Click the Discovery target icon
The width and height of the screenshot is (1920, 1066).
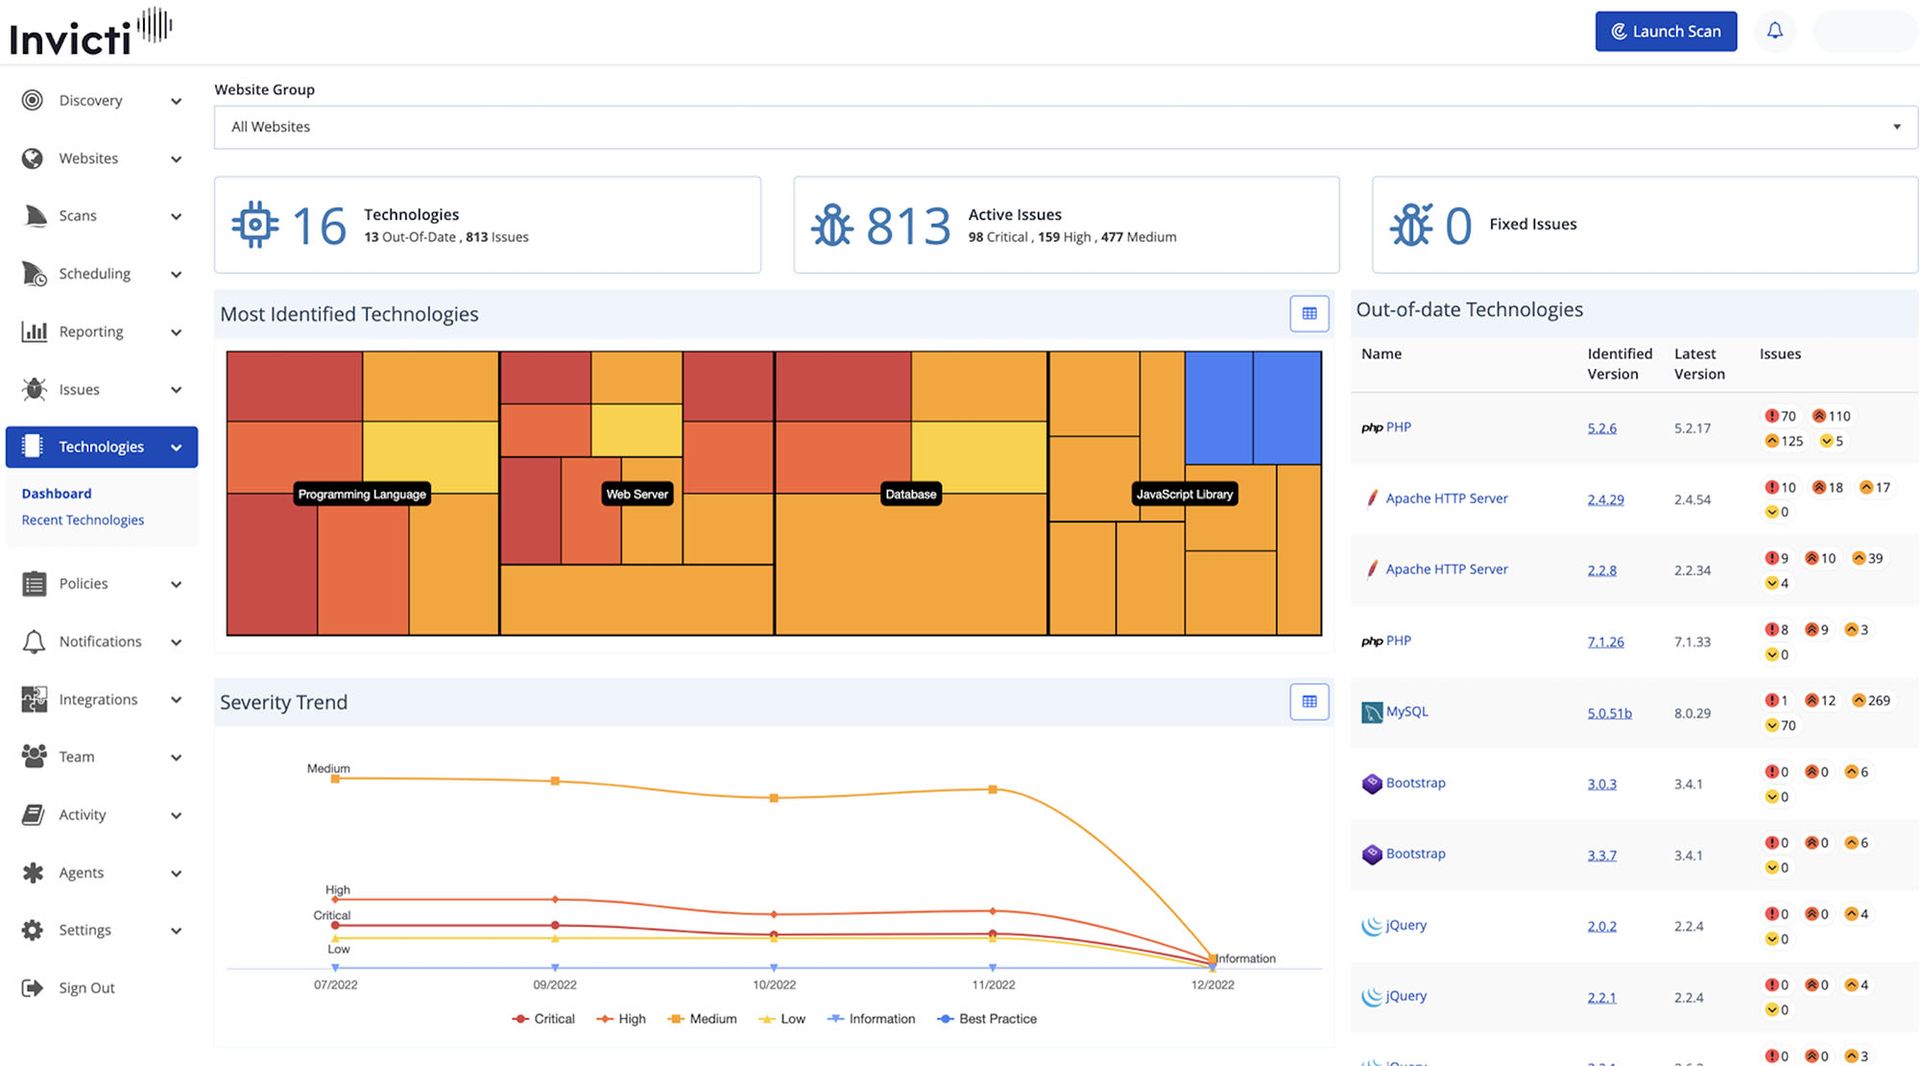[x=33, y=100]
